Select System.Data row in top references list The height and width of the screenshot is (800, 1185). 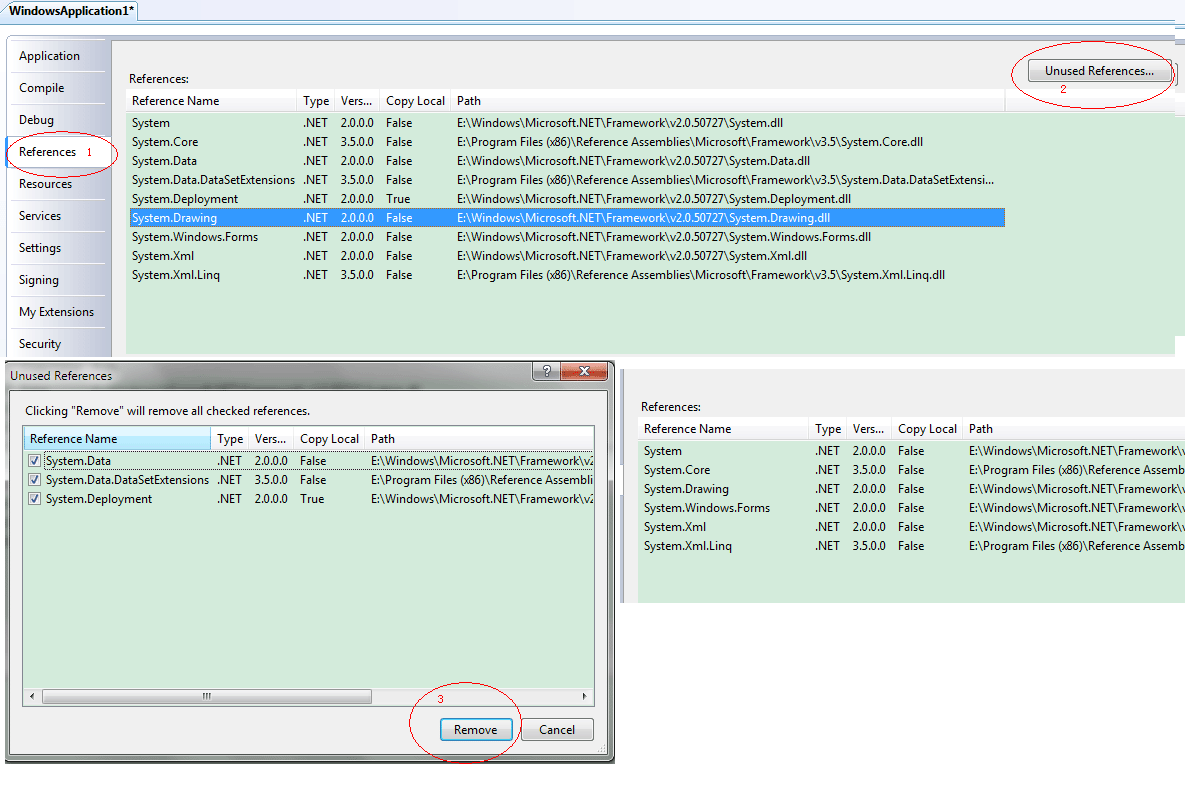tap(567, 161)
